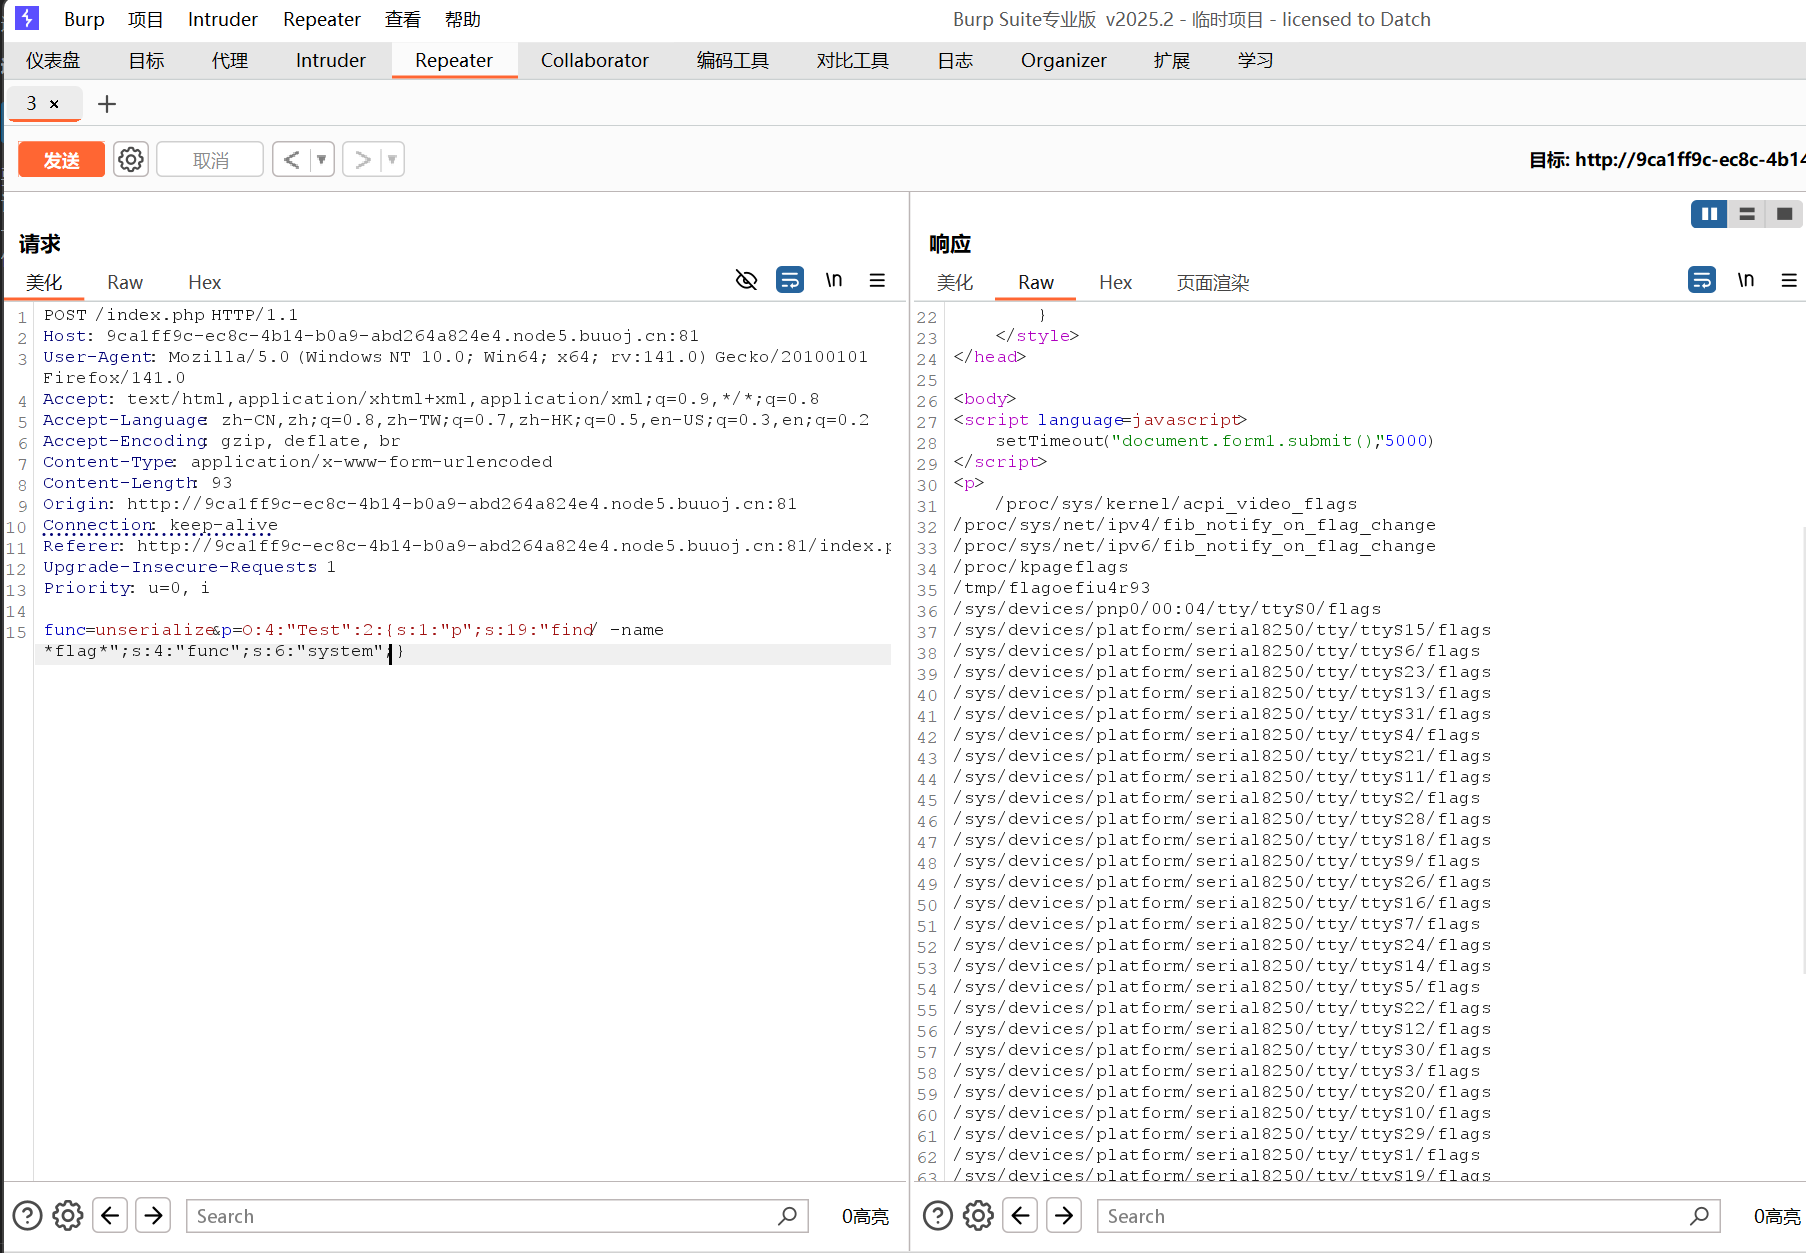This screenshot has height=1253, width=1806.
Task: Jump to next response search match
Action: (1064, 1215)
